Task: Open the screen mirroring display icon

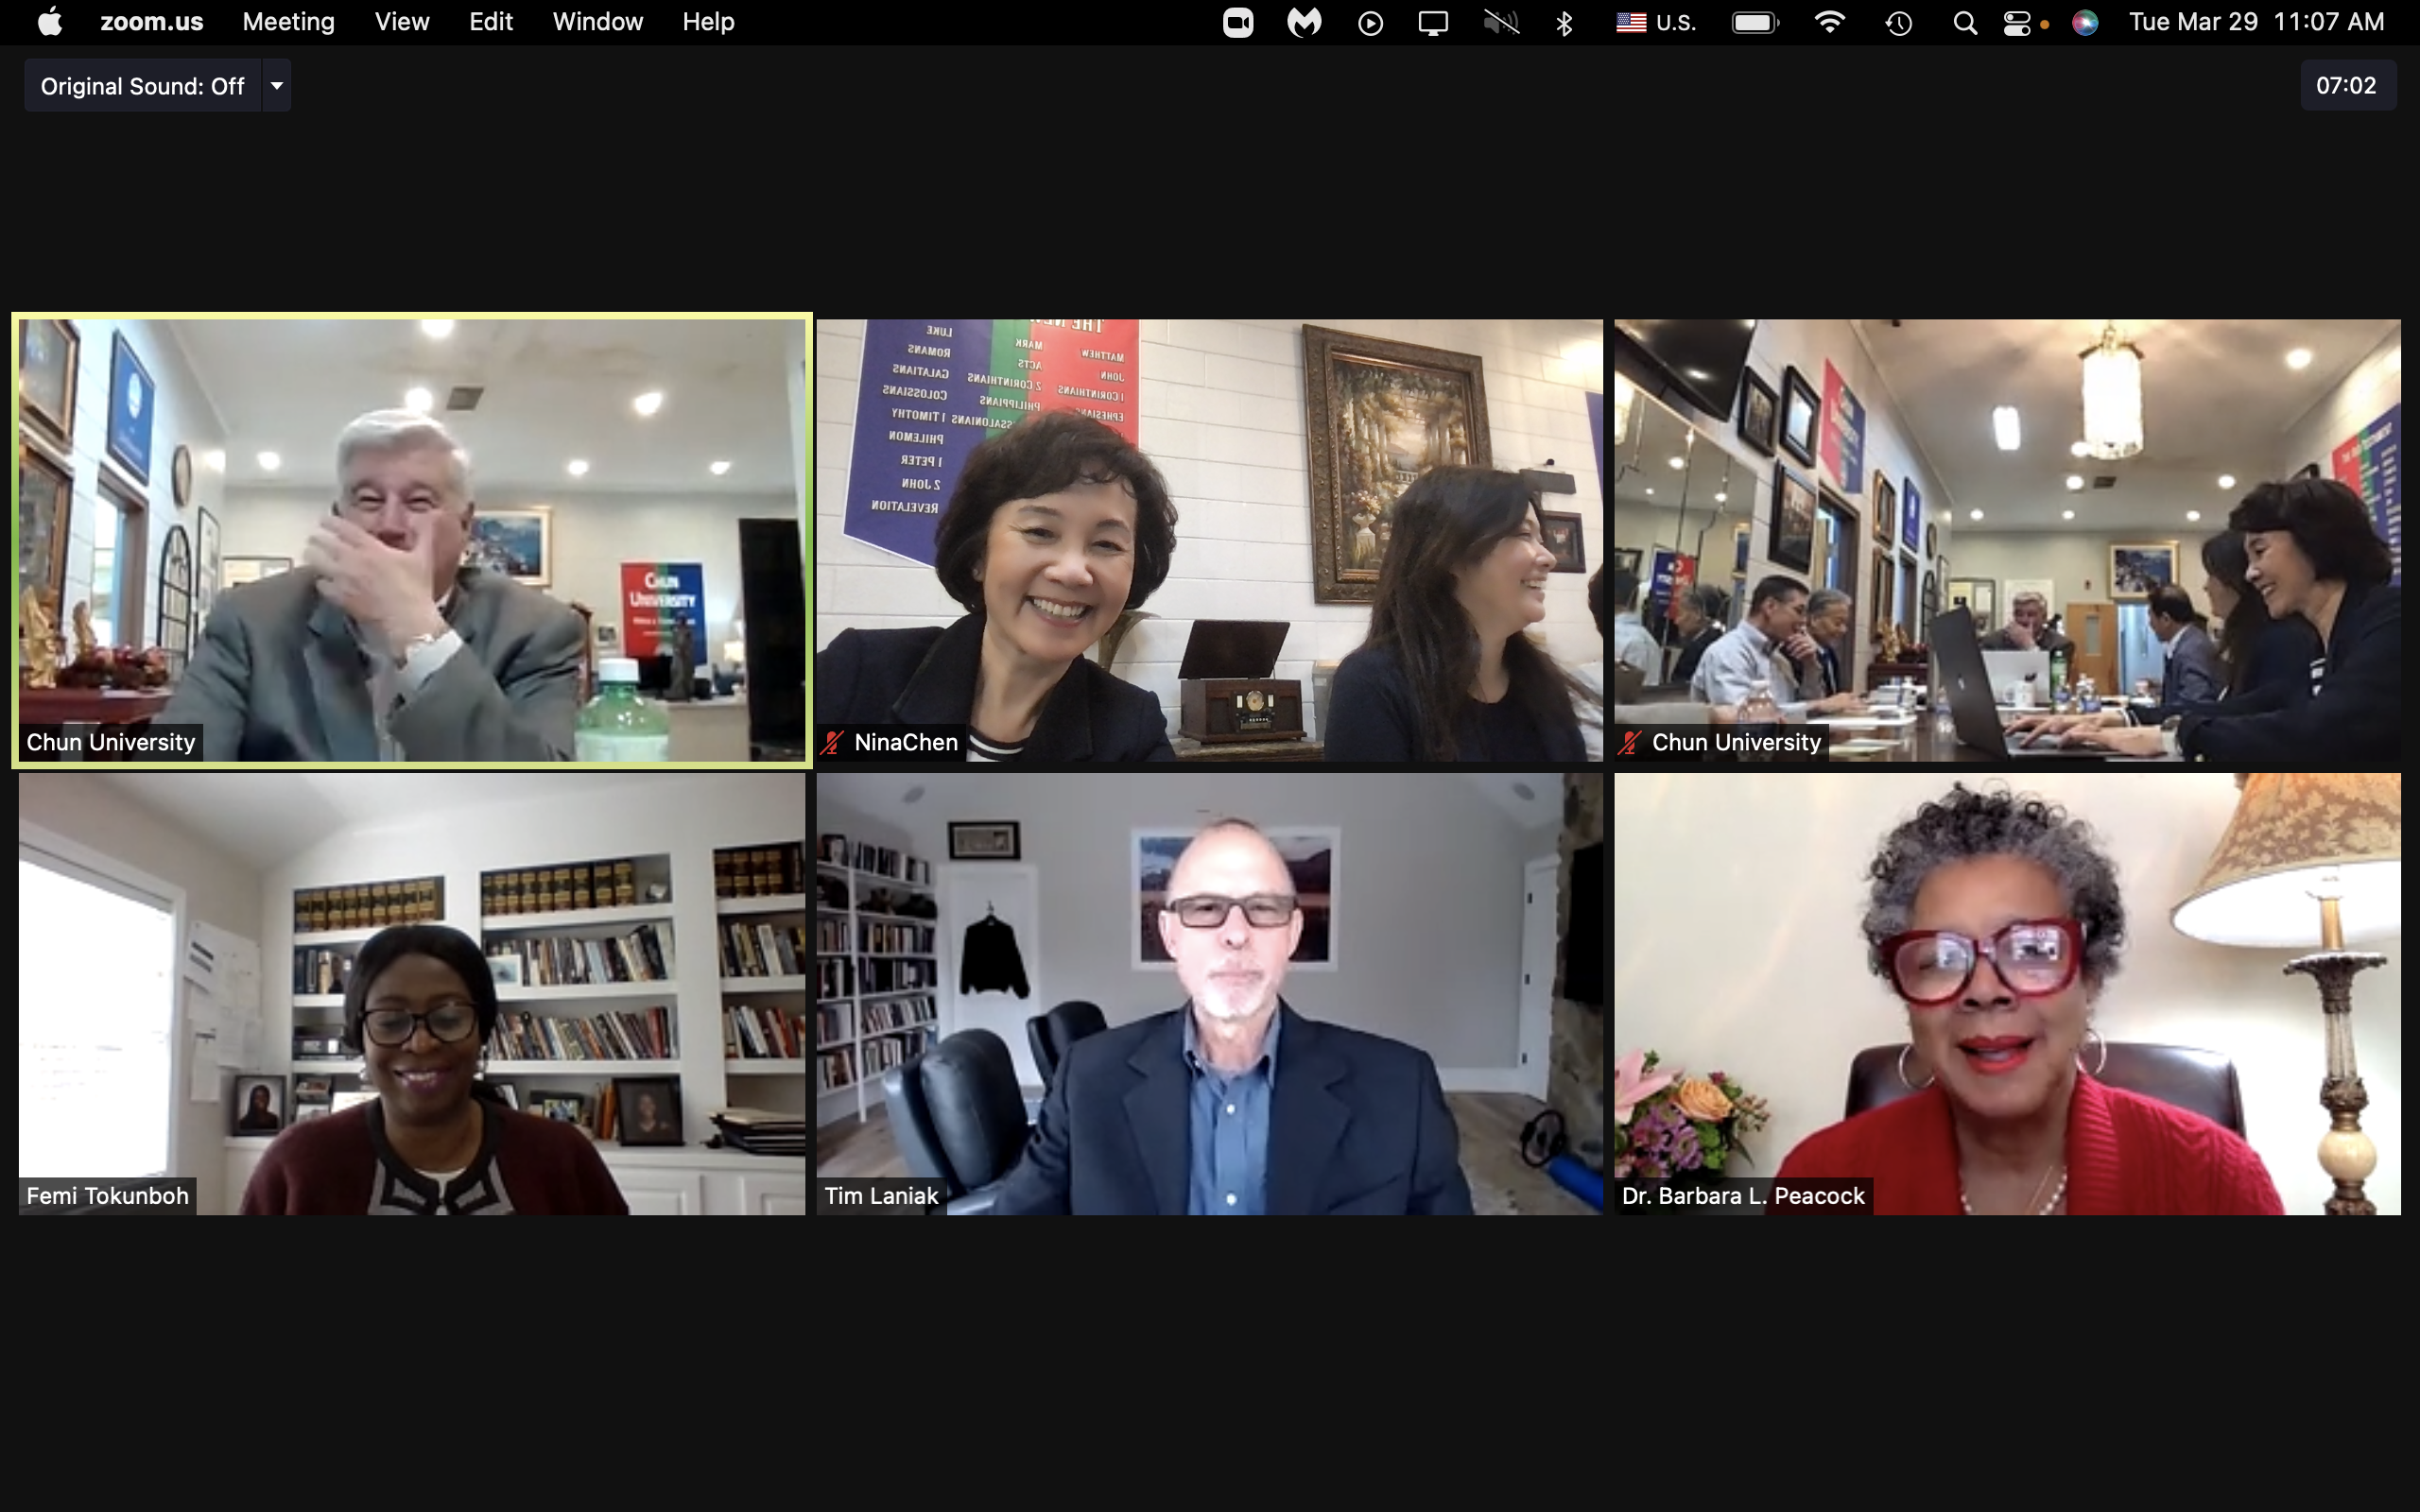Action: click(1433, 22)
